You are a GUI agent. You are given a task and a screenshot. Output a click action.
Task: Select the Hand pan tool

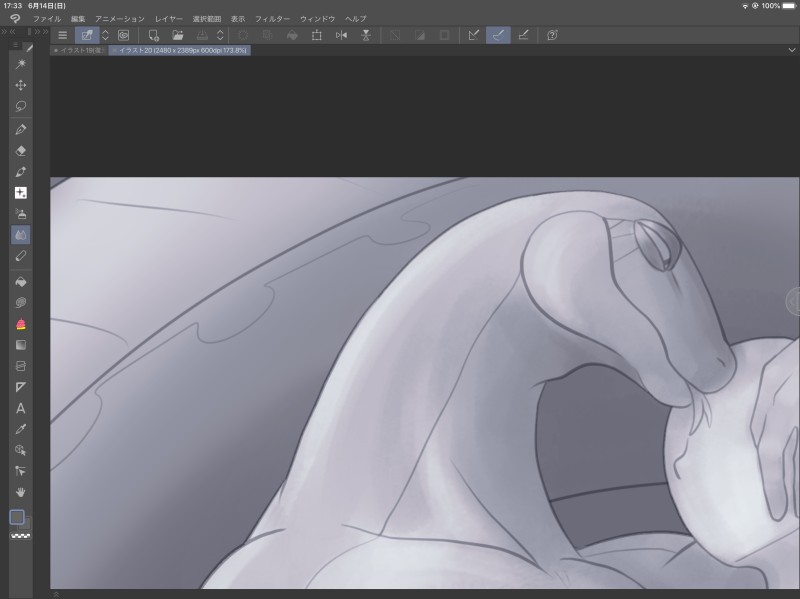point(21,492)
